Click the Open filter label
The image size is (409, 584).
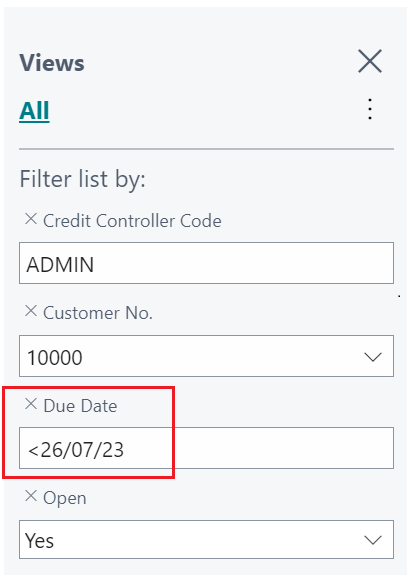(x=65, y=498)
